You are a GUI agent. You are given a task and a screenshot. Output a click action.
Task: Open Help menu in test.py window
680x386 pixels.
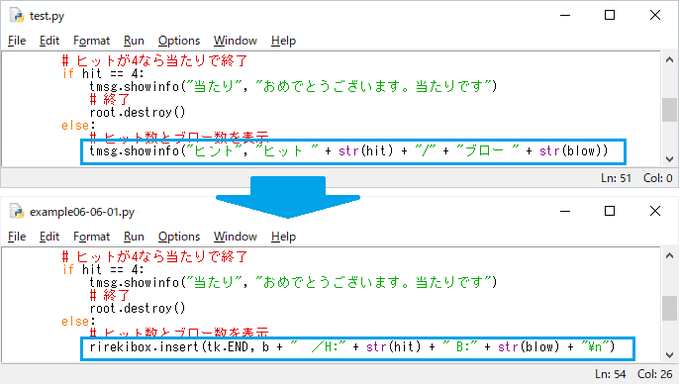click(x=284, y=41)
